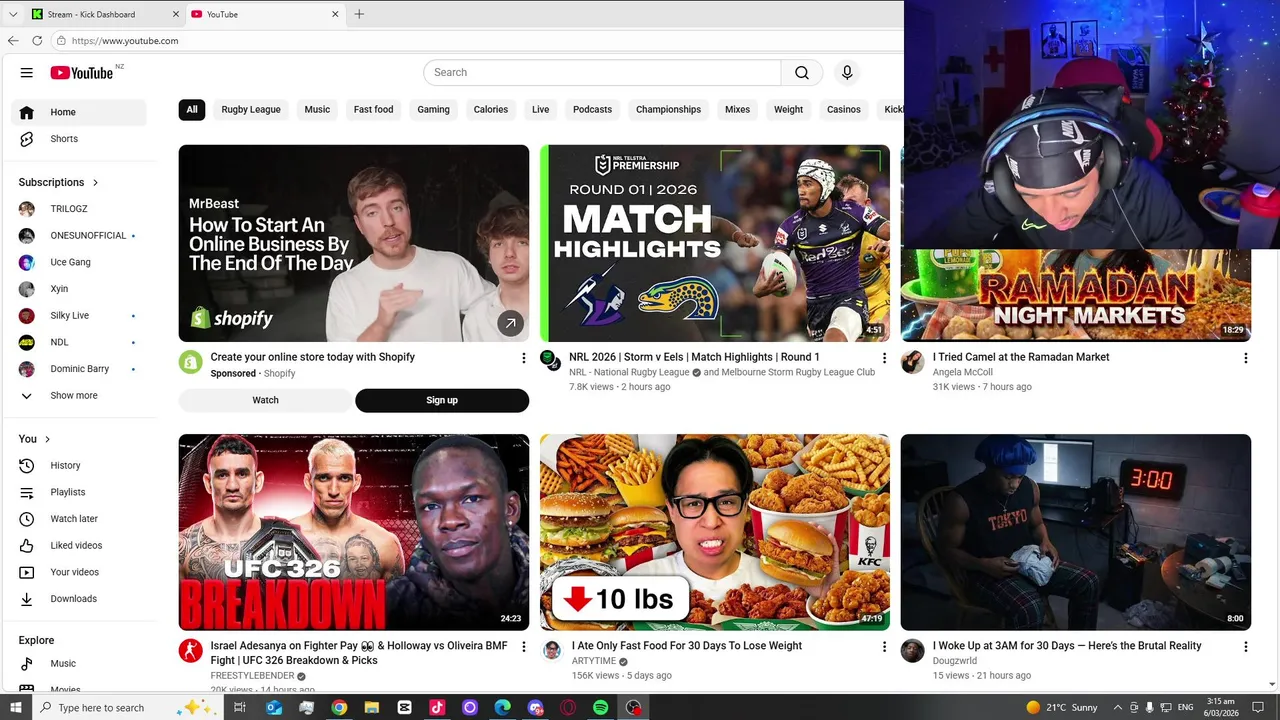Open options for Ramadan Market camel video
This screenshot has width=1280, height=720.
click(x=1245, y=358)
